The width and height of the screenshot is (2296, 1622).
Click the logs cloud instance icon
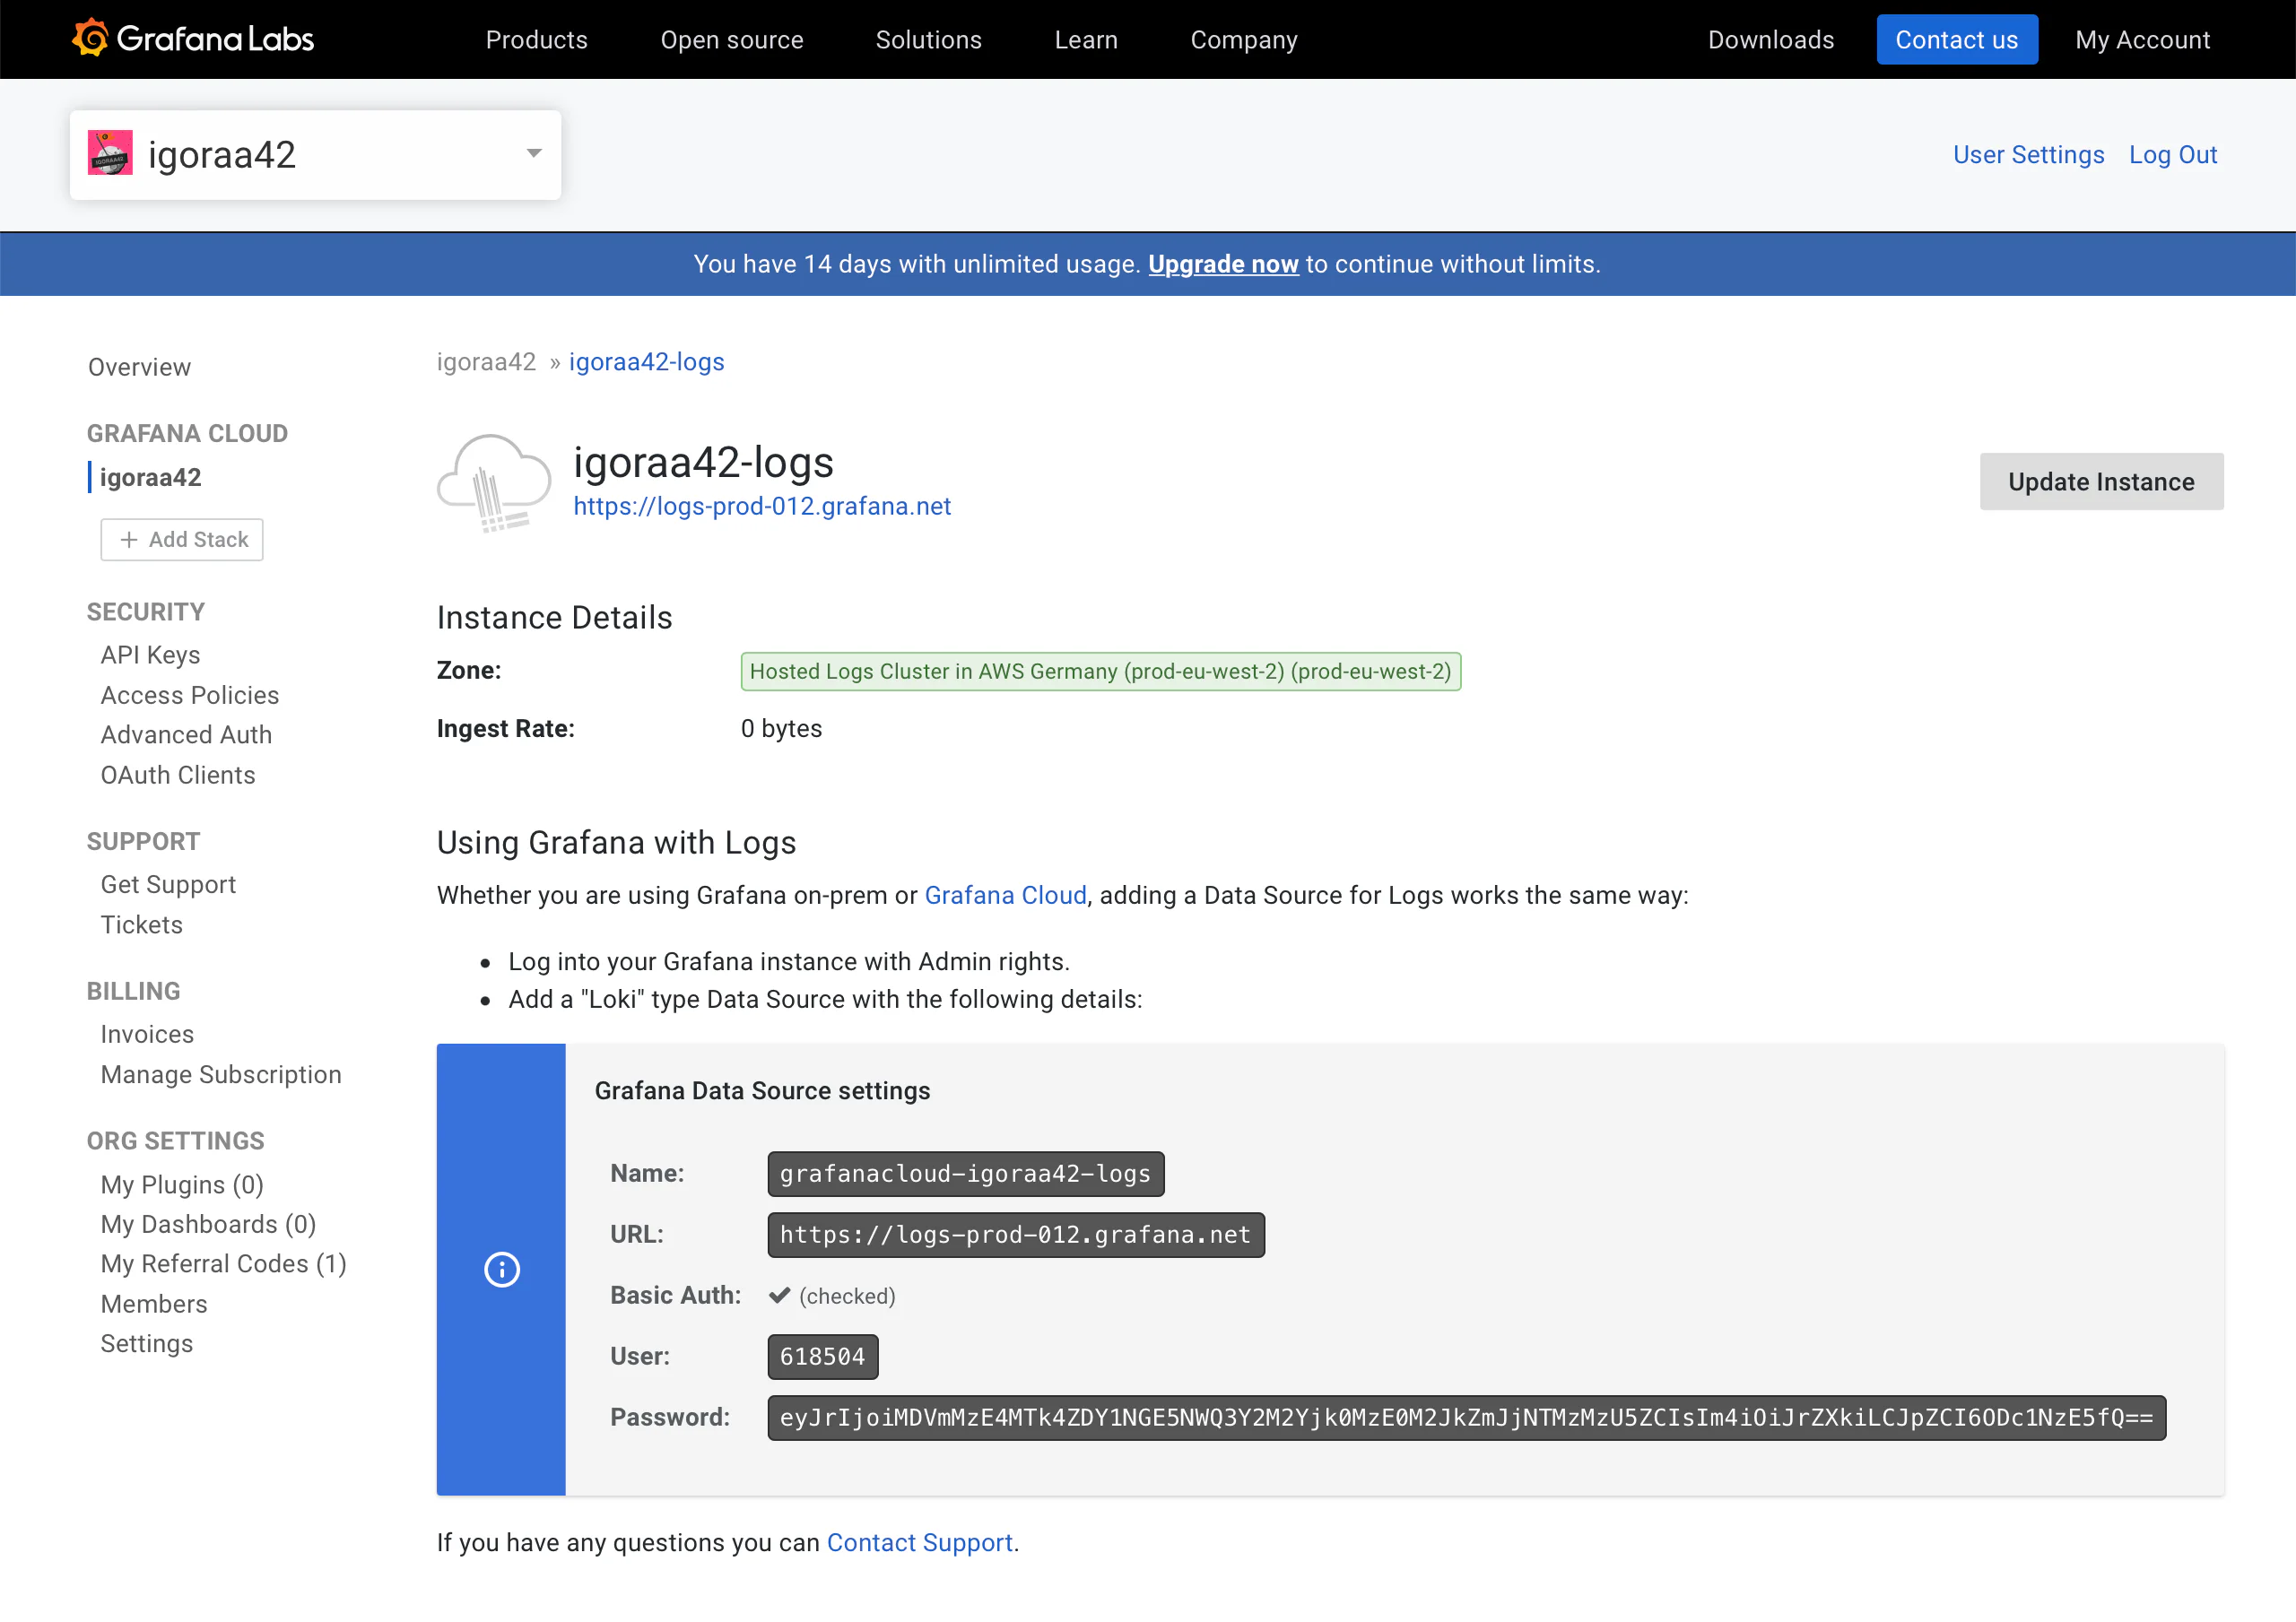tap(494, 482)
